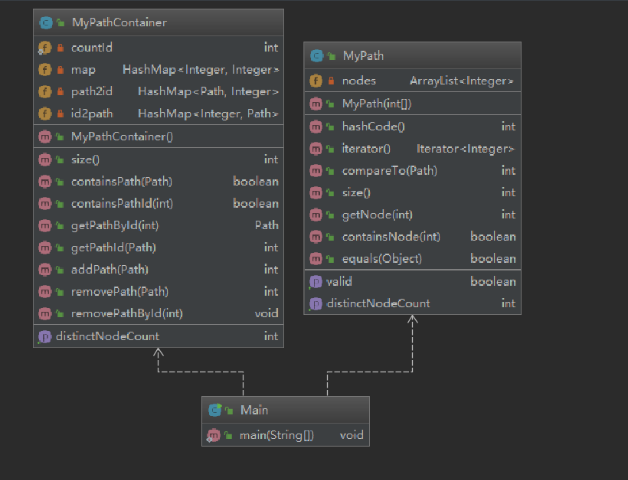Click property icon of MyPath distinctNodeCount

[x=316, y=304]
